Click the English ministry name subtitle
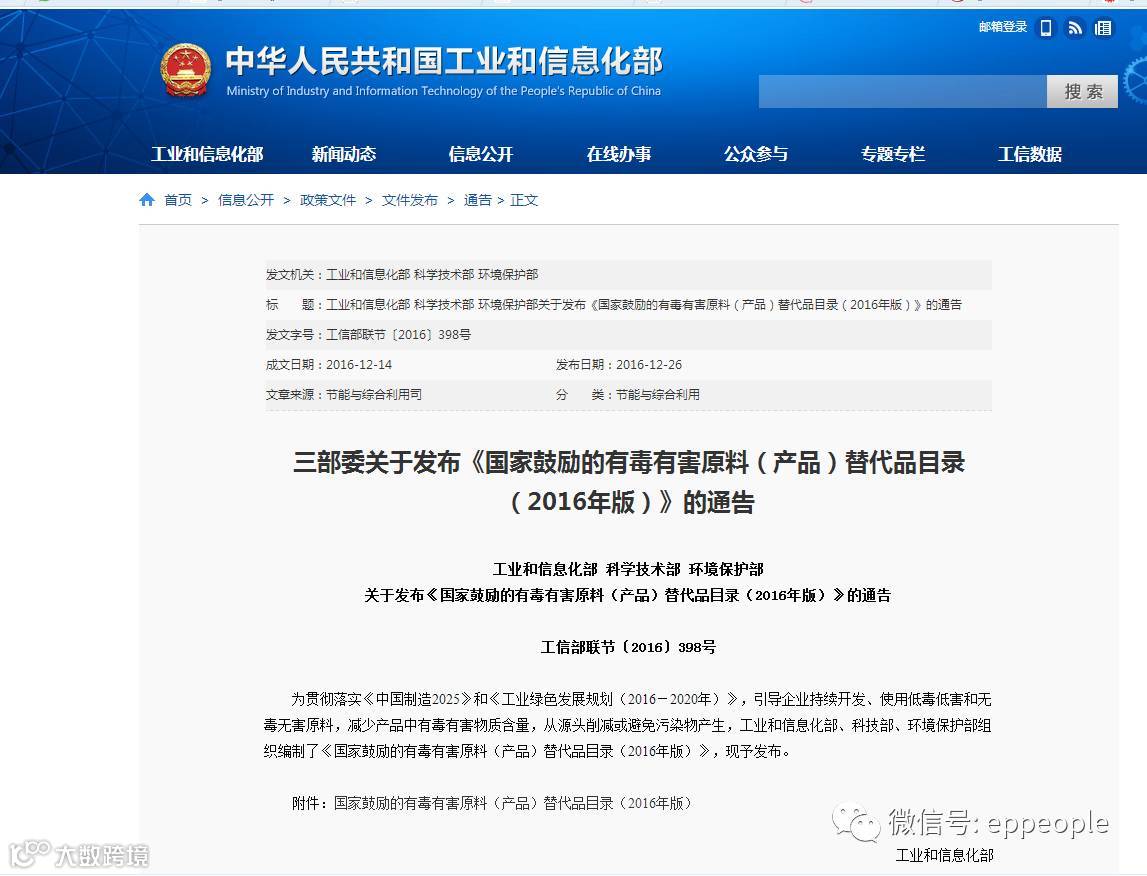Image resolution: width=1147 pixels, height=876 pixels. [x=443, y=91]
